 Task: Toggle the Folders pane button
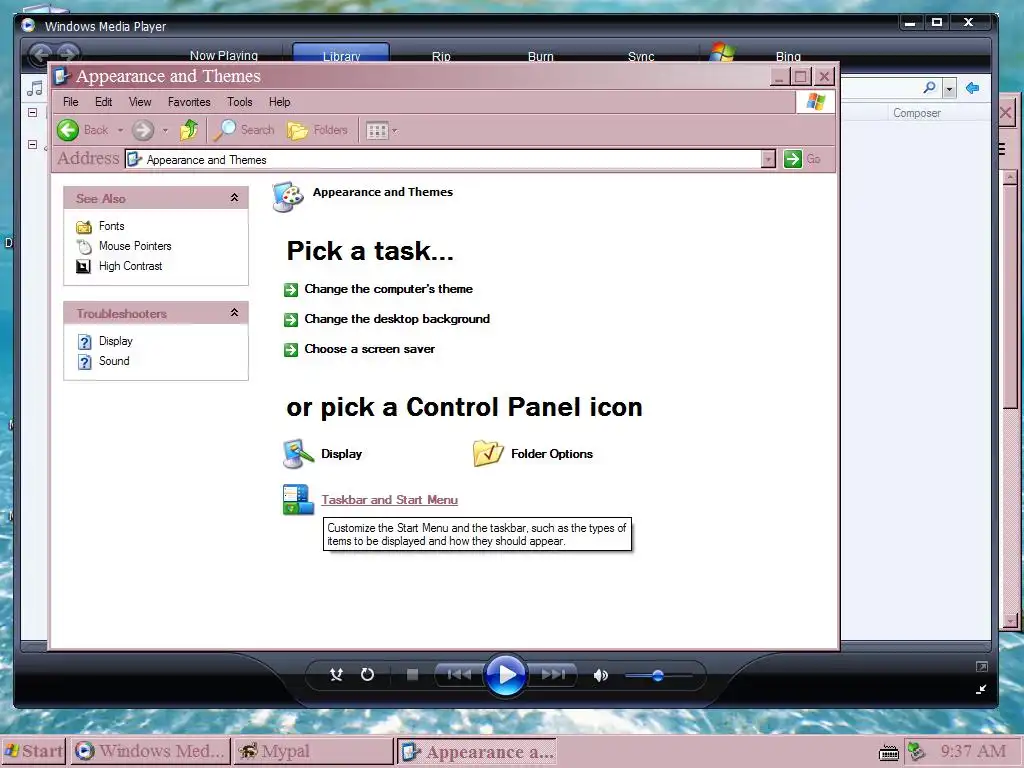point(317,130)
